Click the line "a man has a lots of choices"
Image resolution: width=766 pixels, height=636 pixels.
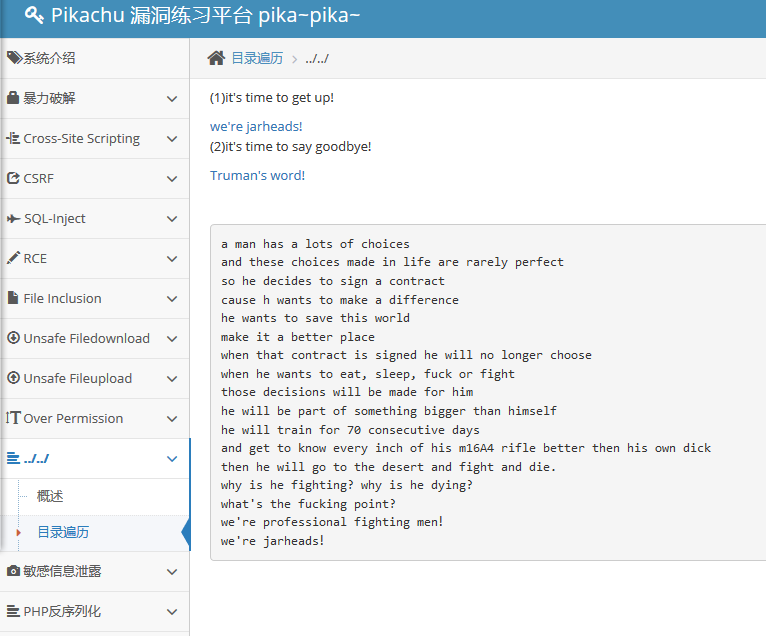pyautogui.click(x=315, y=244)
